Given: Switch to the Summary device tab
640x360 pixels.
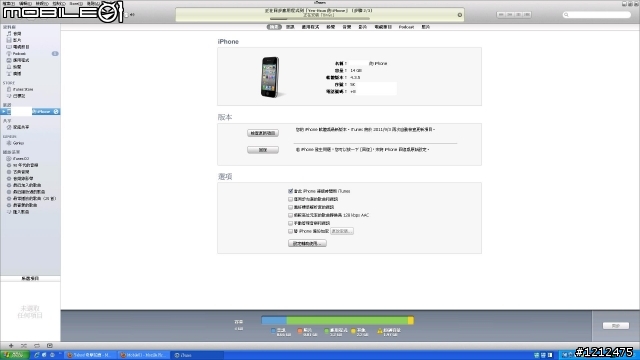Looking at the screenshot, I should coord(274,27).
